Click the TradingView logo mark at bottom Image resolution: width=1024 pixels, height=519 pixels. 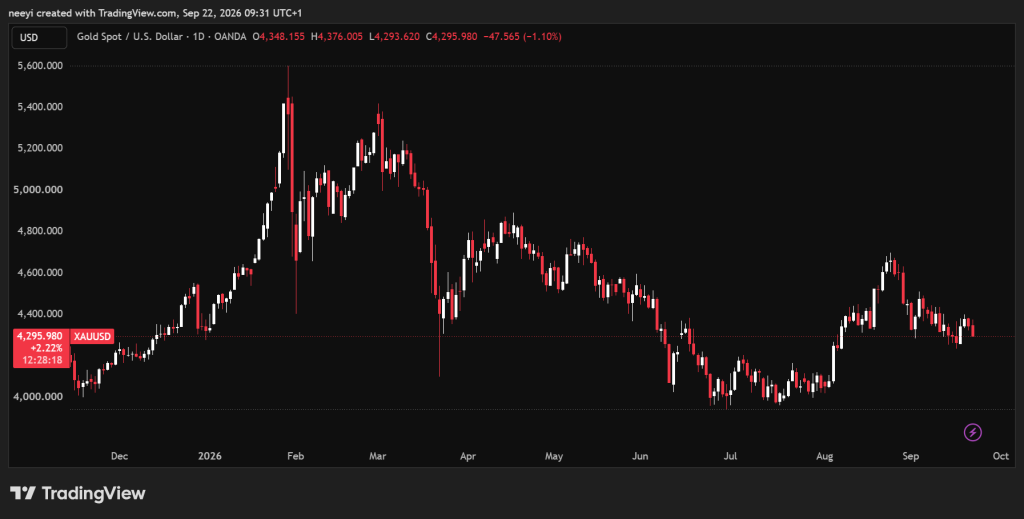(x=22, y=493)
